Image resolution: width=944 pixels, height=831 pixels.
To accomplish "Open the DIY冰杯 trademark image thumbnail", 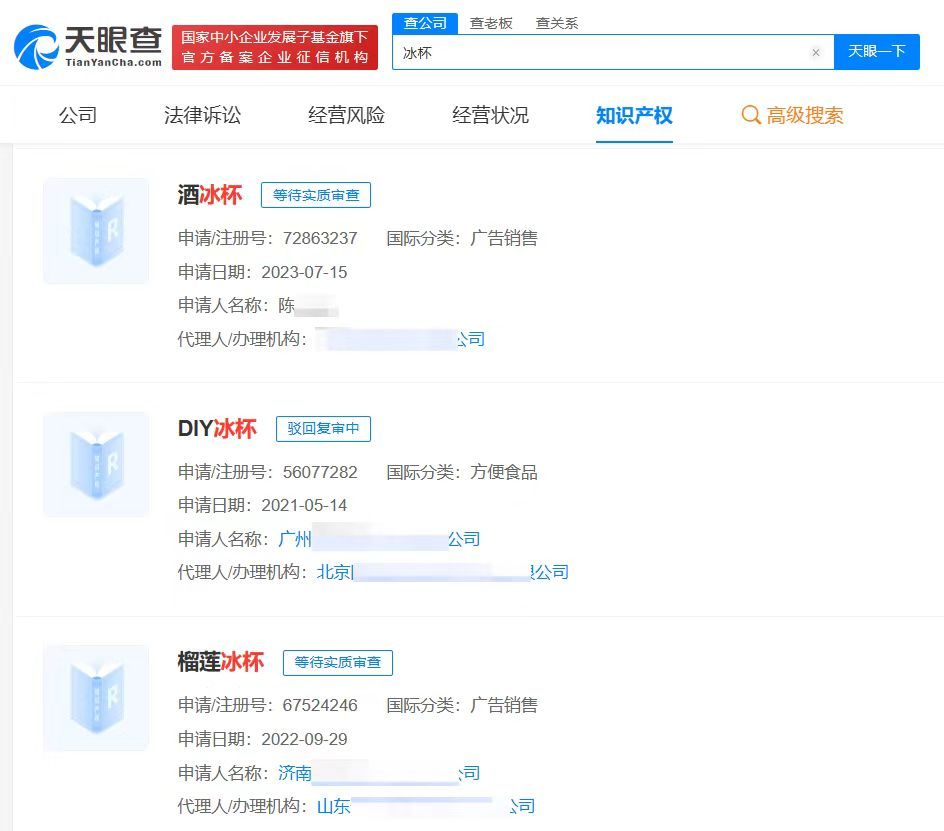I will (x=95, y=463).
